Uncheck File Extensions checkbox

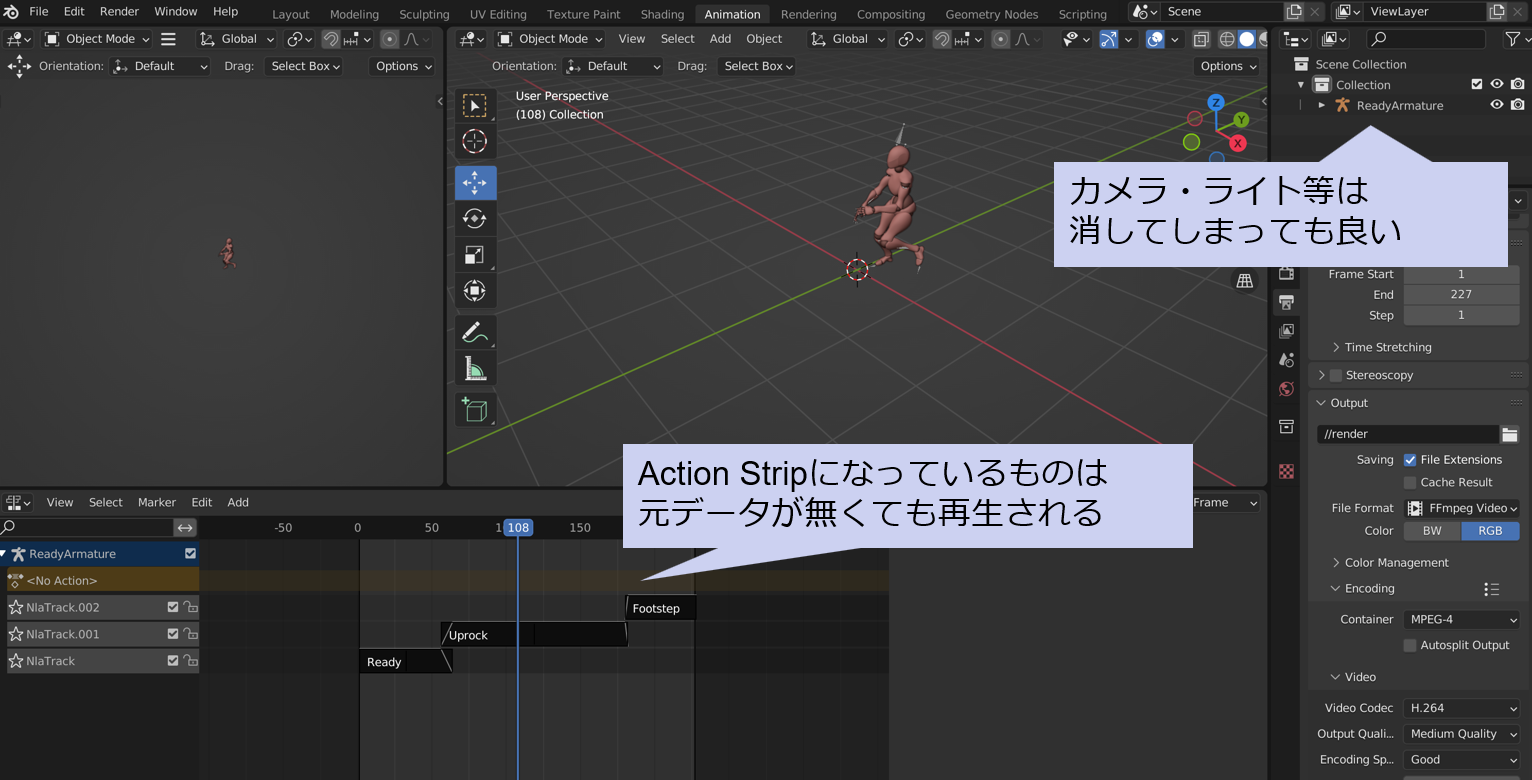tap(1410, 460)
